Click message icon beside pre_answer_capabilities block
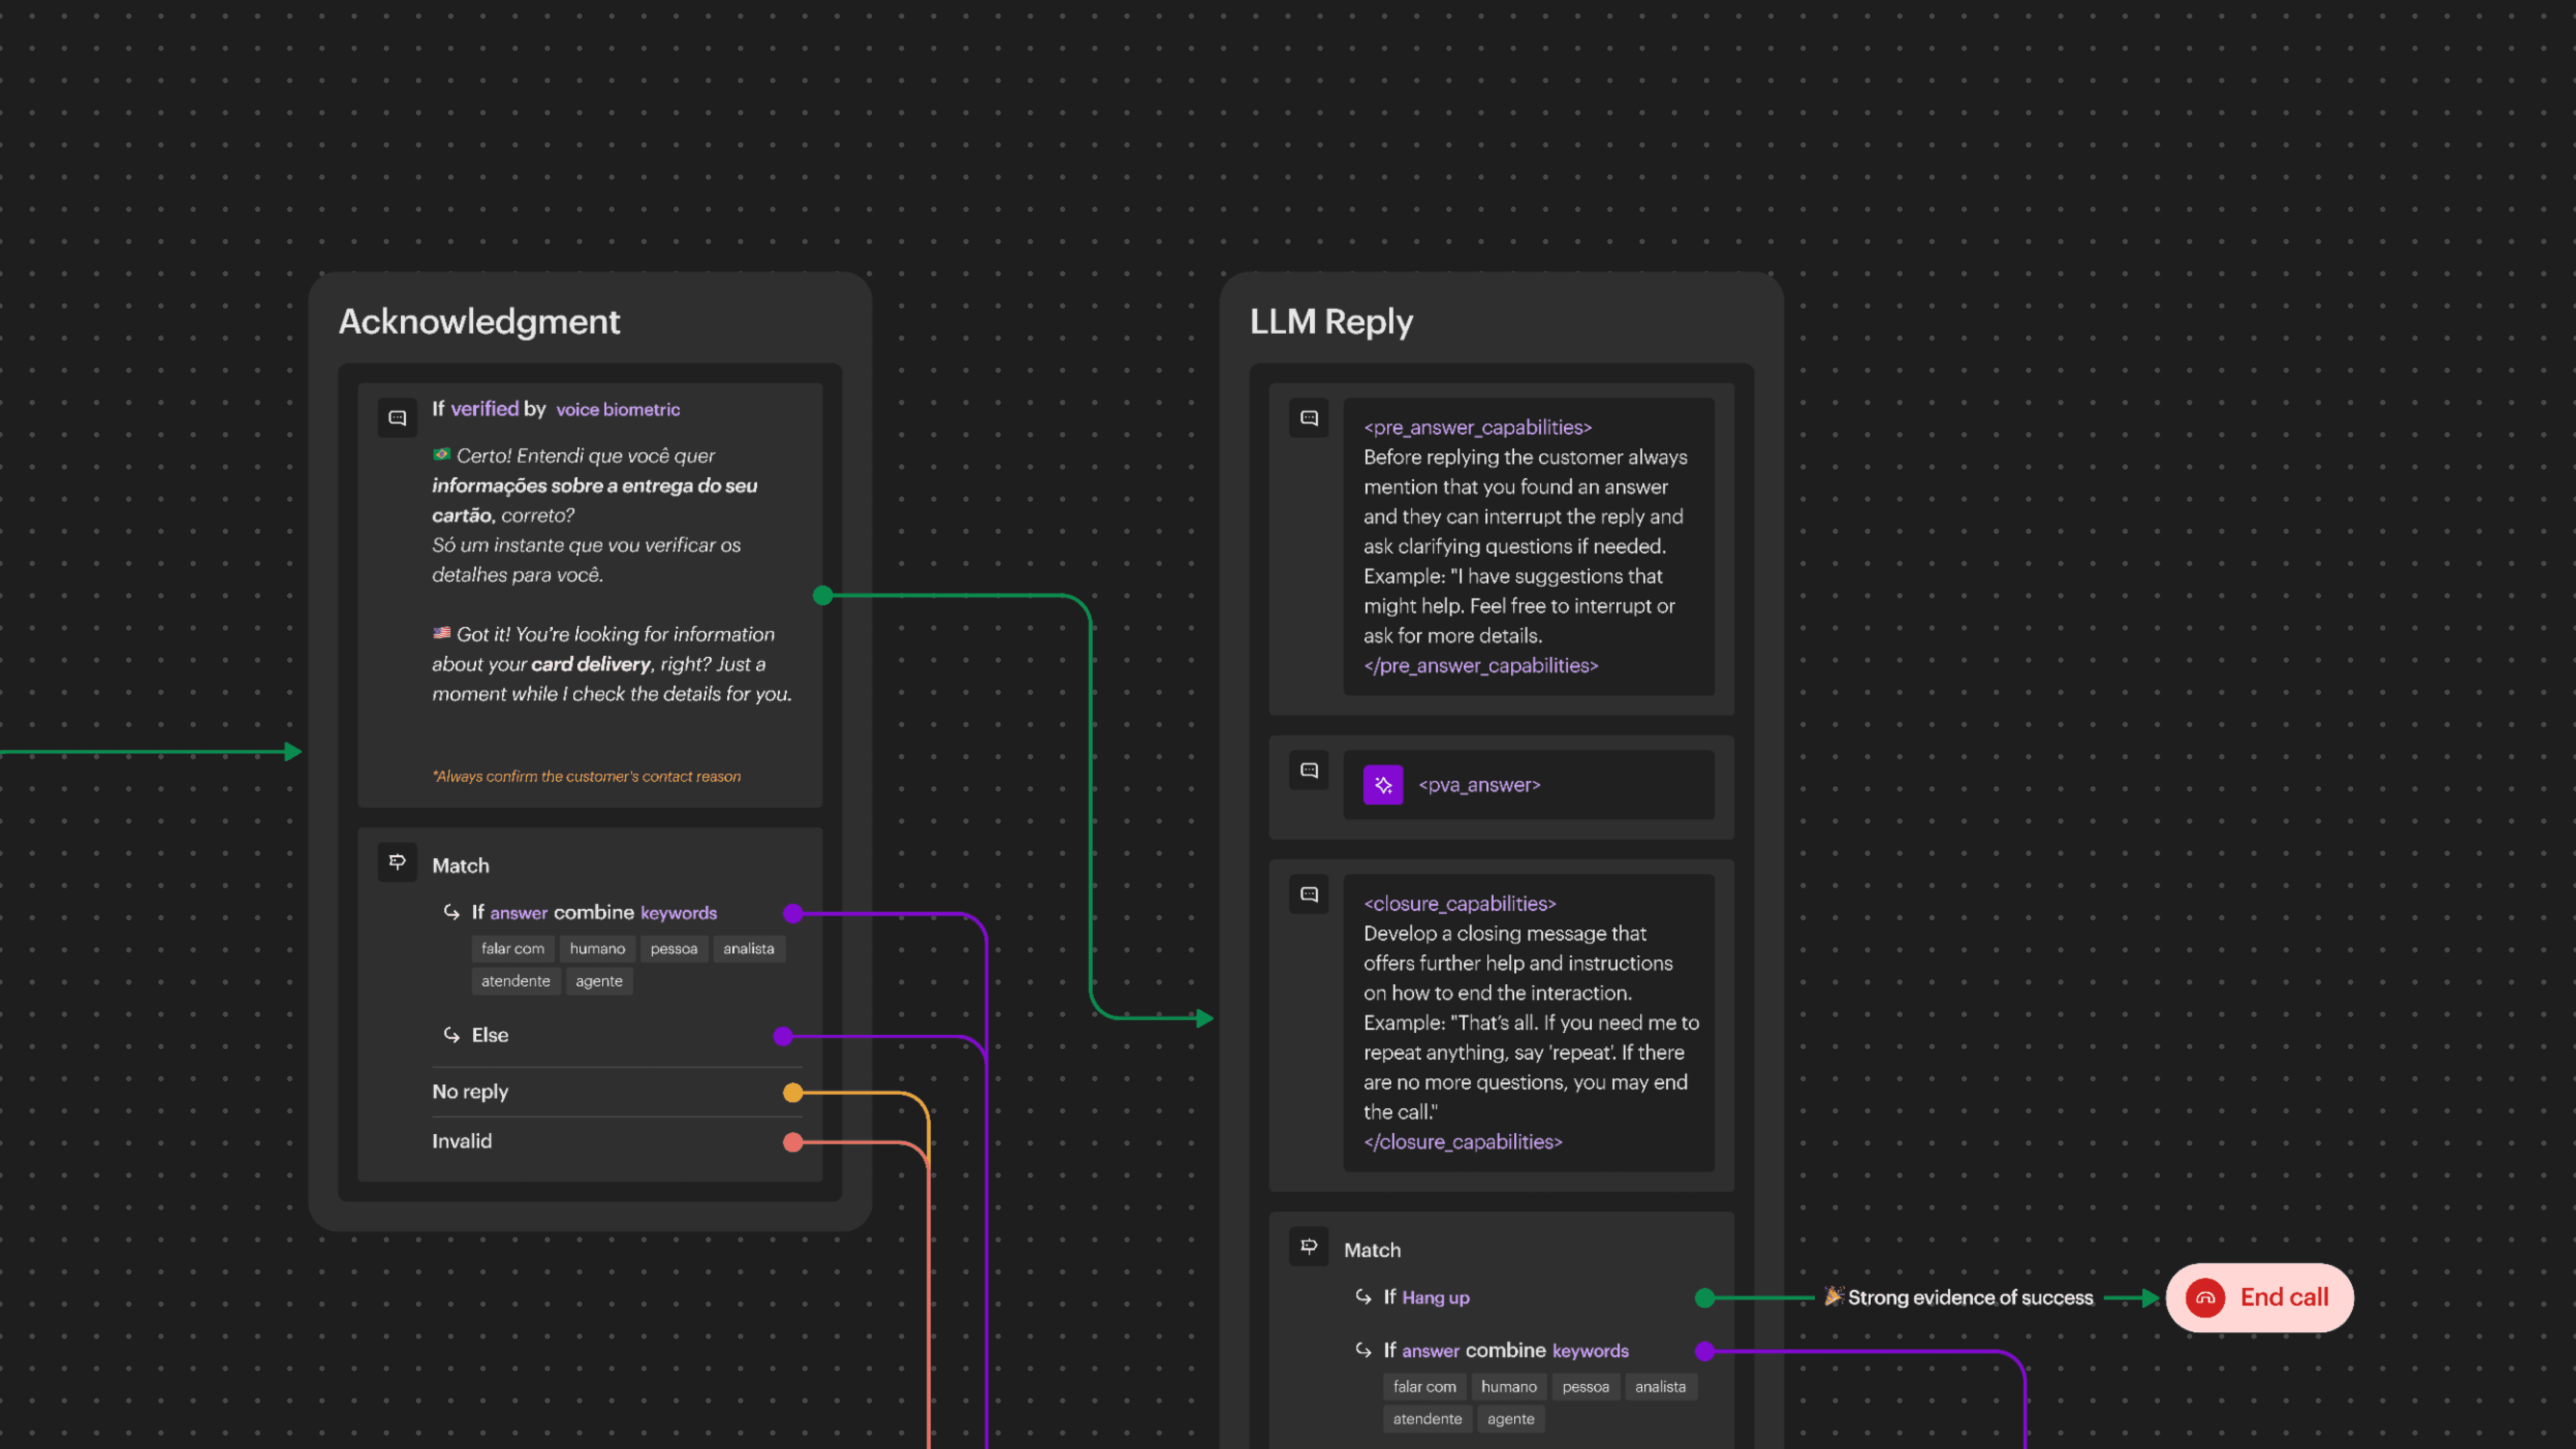This screenshot has width=2576, height=1449. (x=1308, y=418)
